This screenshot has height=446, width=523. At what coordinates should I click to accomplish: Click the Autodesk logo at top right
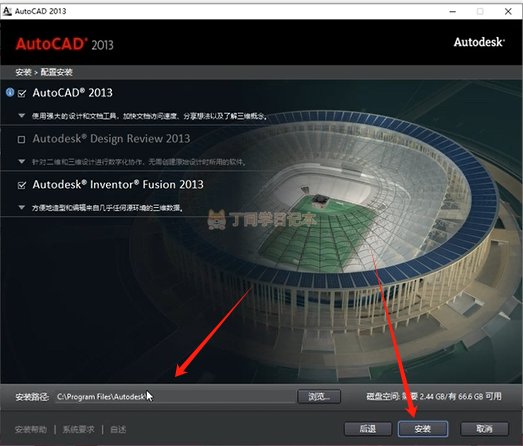pos(479,42)
